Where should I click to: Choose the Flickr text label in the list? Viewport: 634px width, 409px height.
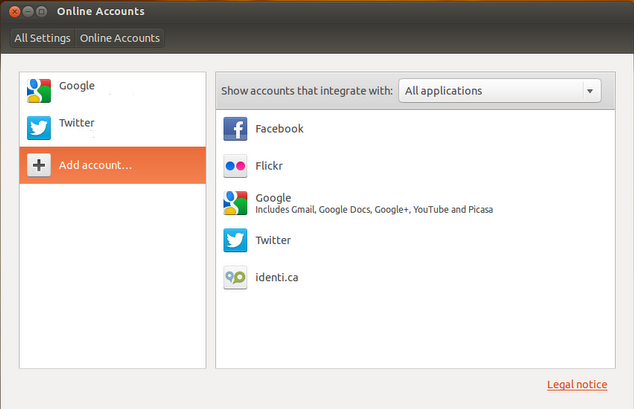[271, 166]
